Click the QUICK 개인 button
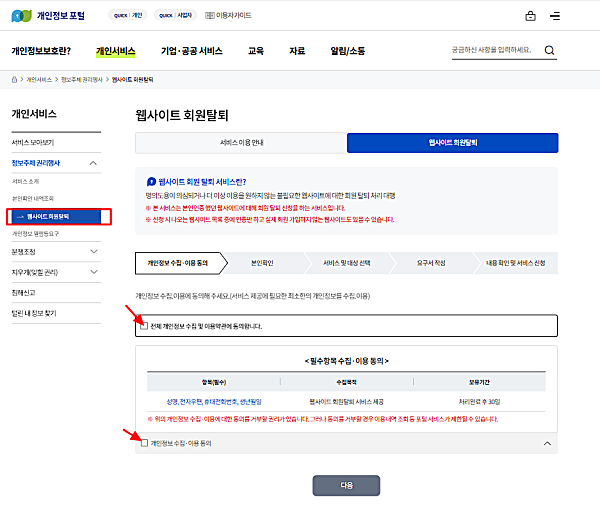The height and width of the screenshot is (518, 600). (x=128, y=15)
